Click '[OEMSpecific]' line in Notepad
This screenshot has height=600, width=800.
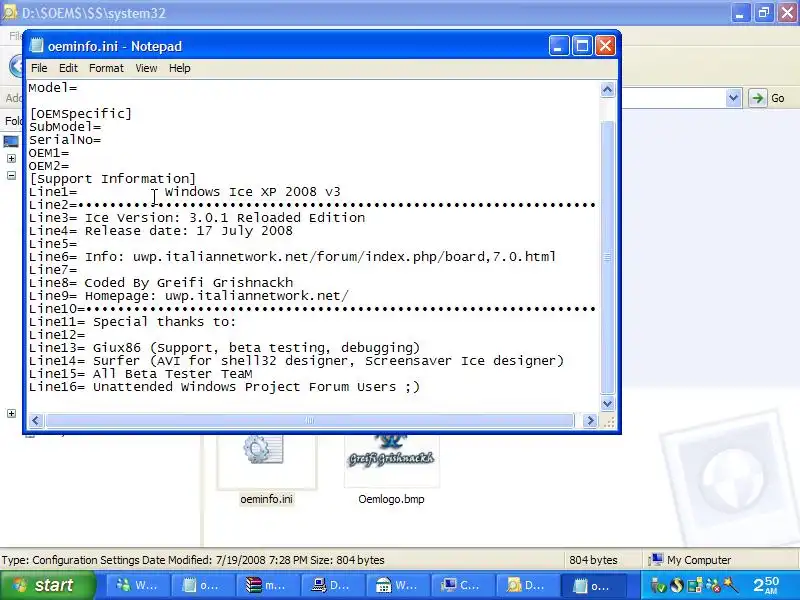click(x=81, y=113)
